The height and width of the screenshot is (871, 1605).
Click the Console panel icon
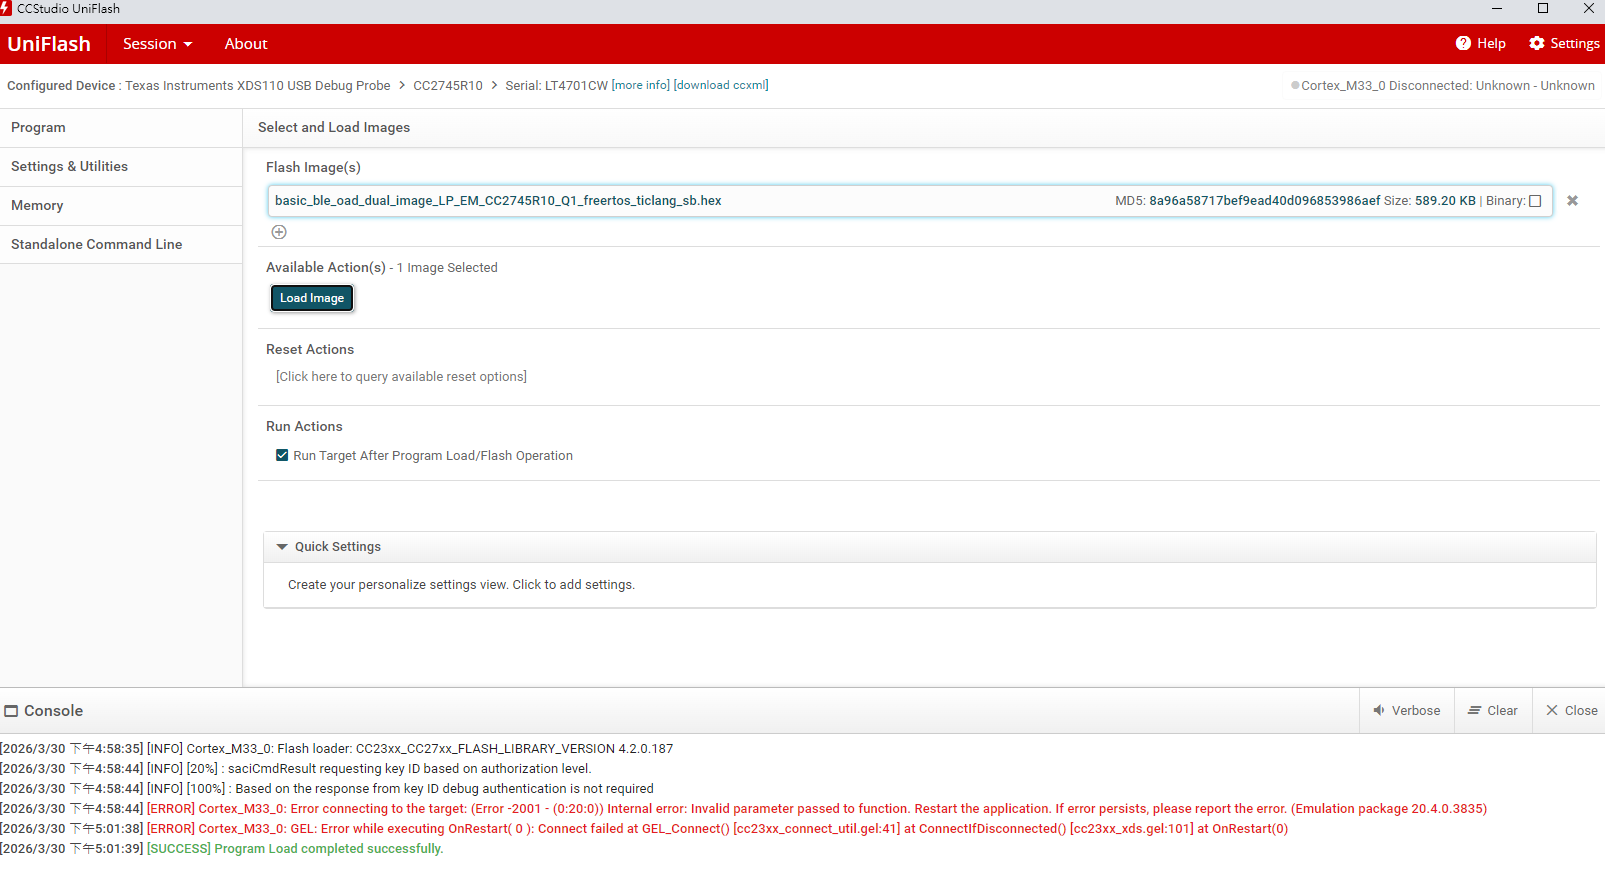click(12, 711)
